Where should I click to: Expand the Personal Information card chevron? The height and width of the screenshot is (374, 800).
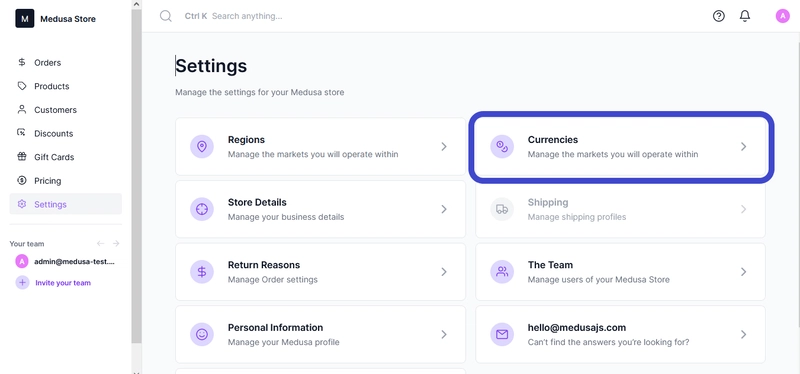[444, 335]
